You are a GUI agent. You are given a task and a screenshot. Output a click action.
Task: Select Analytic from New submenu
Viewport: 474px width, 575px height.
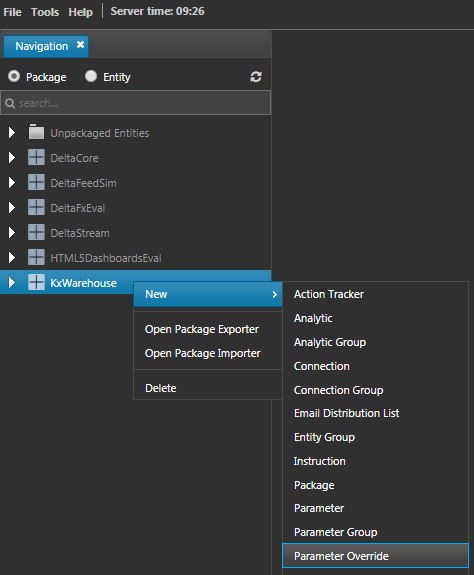pyautogui.click(x=375, y=318)
